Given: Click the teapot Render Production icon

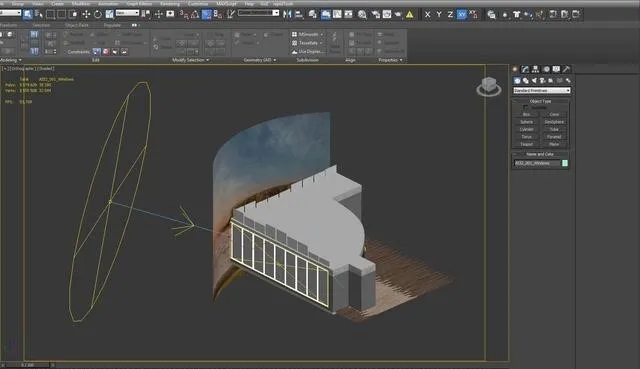Looking at the screenshot, I should [398, 14].
